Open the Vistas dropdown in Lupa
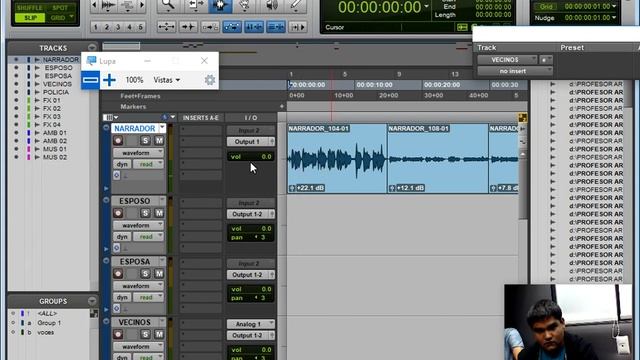 (x=167, y=80)
